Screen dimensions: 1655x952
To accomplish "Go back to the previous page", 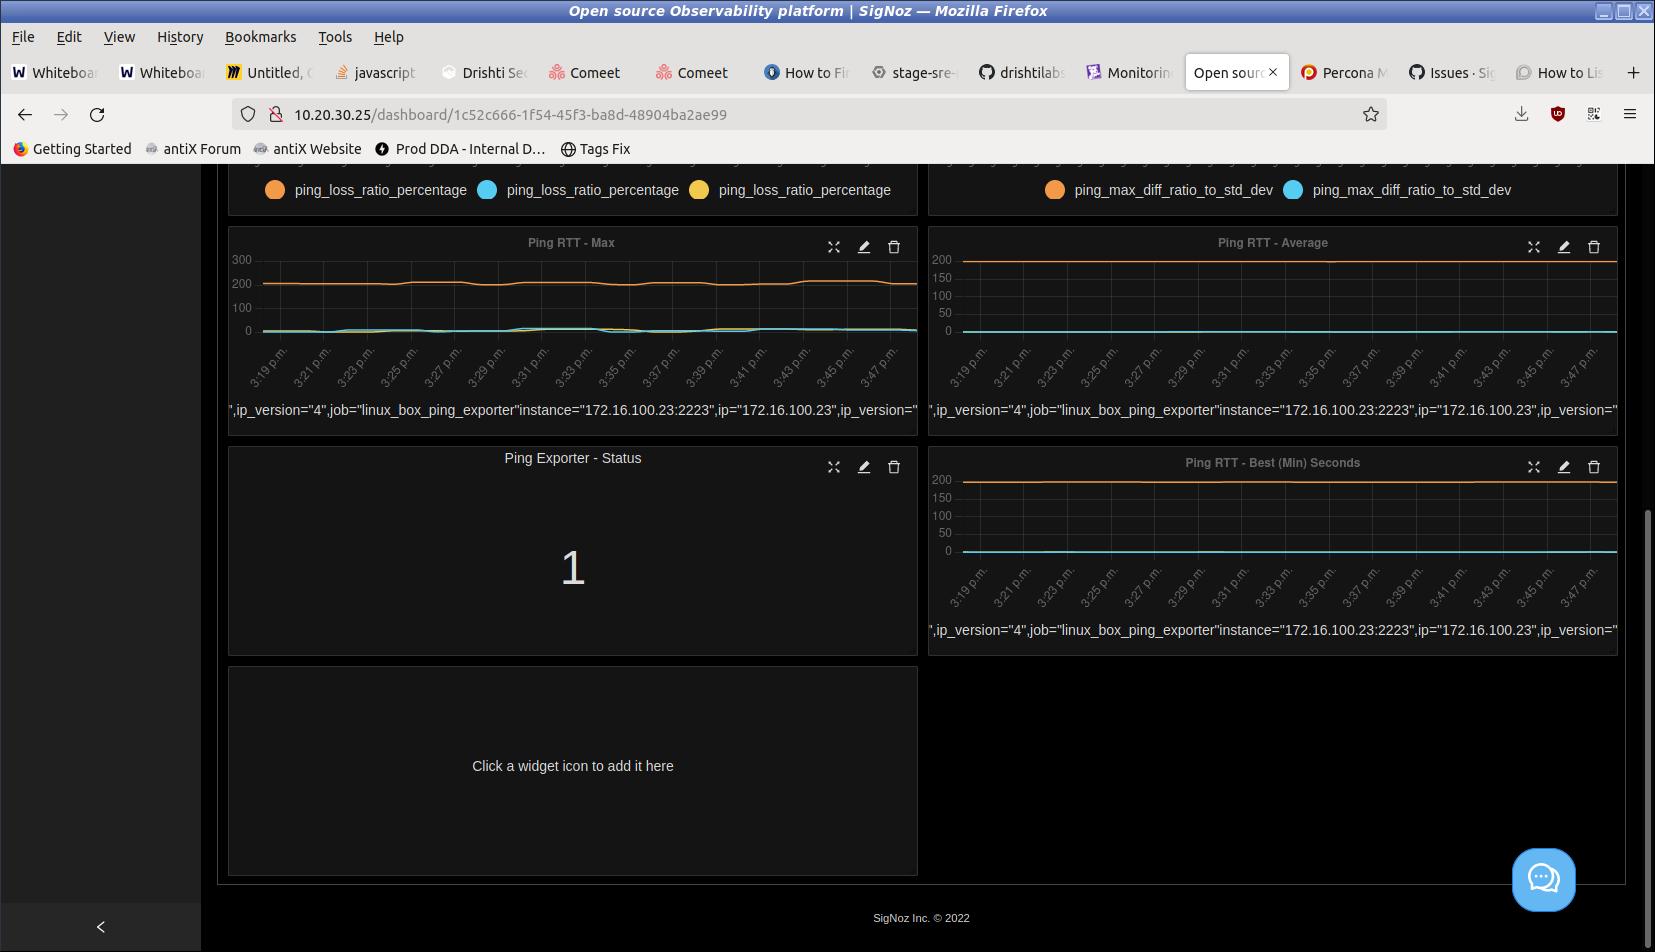I will coord(25,115).
